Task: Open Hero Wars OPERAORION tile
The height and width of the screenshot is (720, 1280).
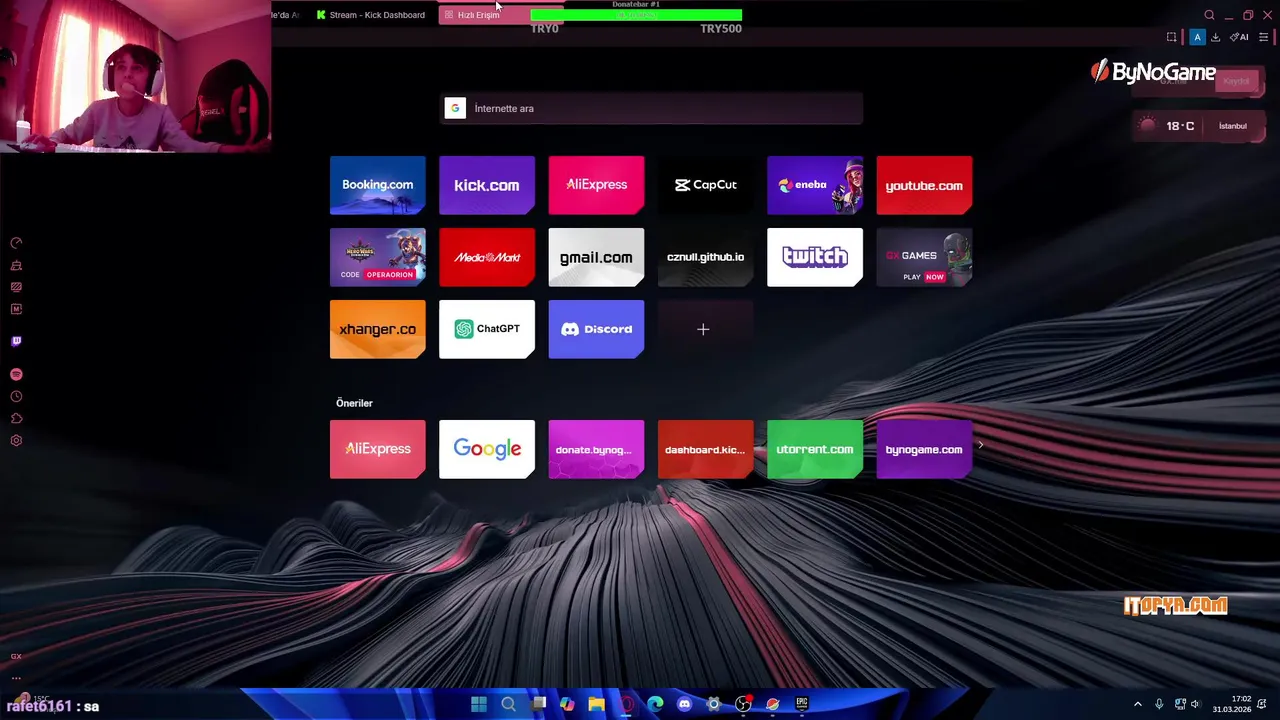Action: point(377,257)
